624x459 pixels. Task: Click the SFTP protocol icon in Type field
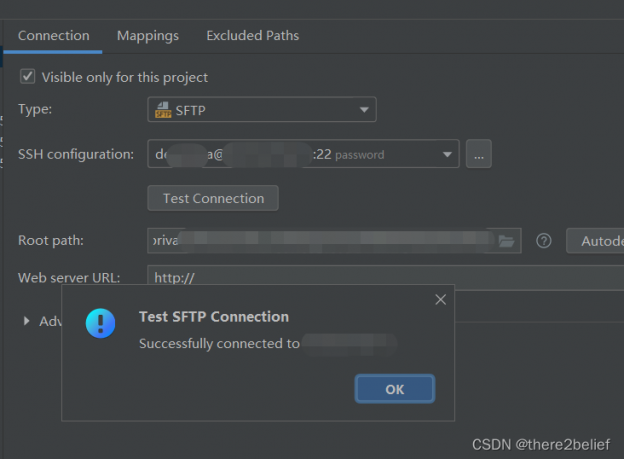[x=162, y=110]
